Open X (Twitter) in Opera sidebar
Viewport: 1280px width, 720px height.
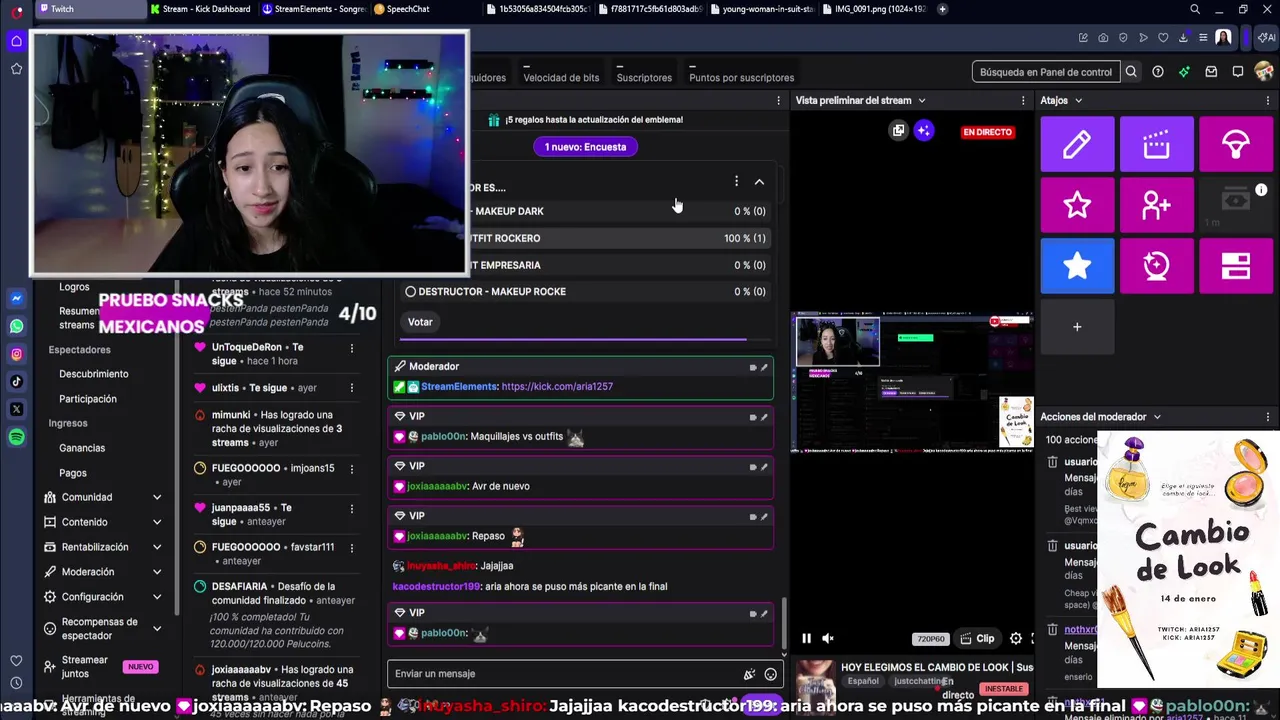tap(17, 409)
